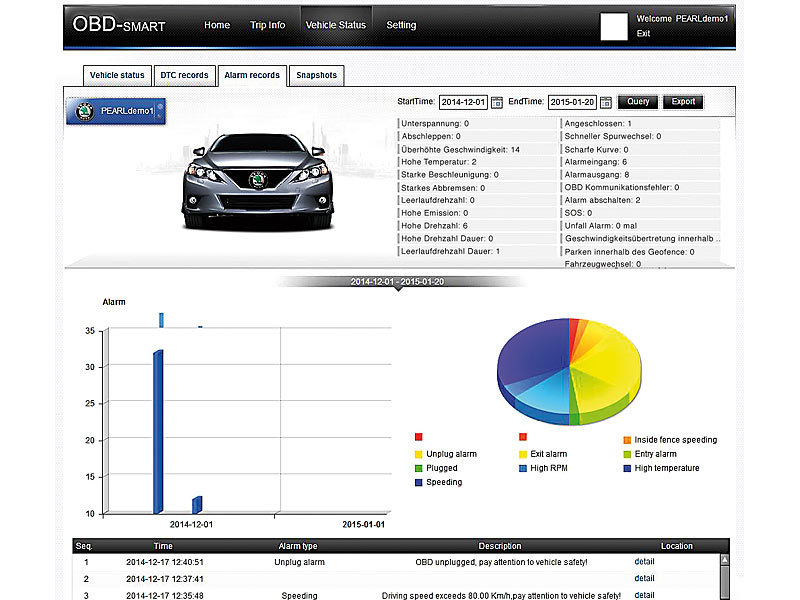Open detail link for row 2

point(644,579)
